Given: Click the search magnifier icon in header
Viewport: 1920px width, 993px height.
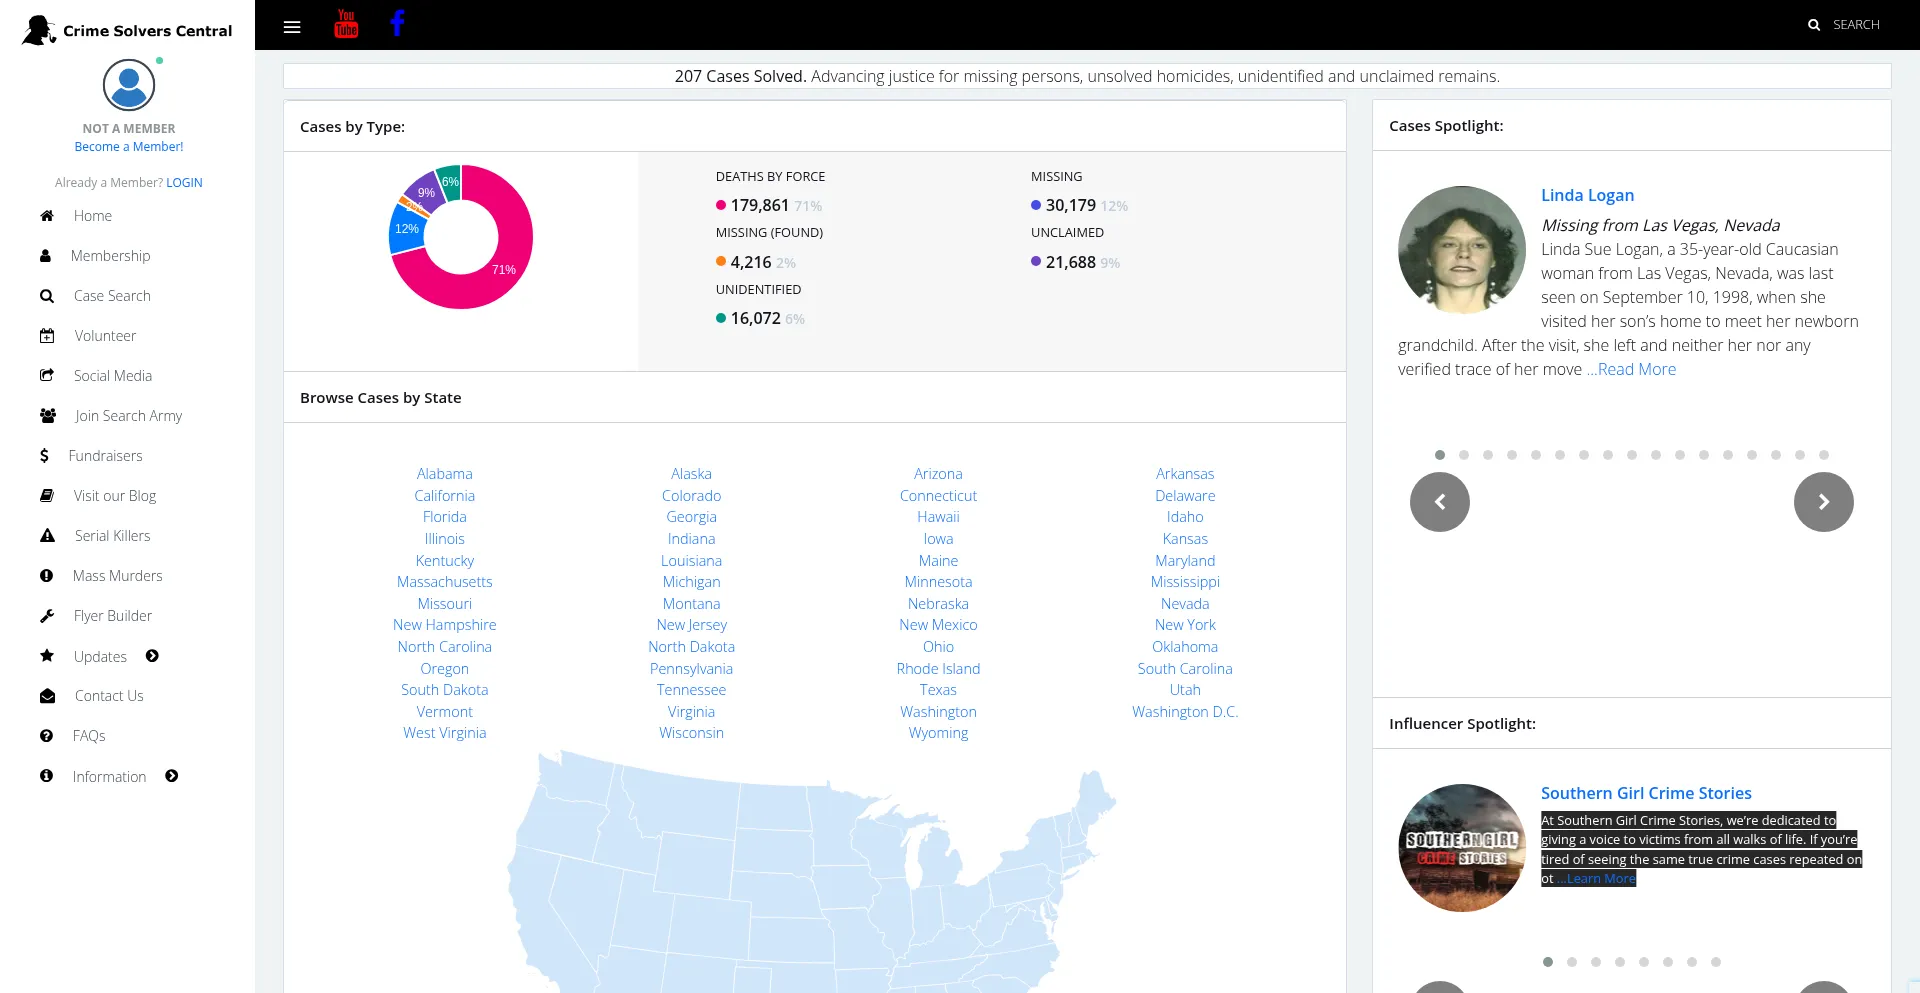Looking at the screenshot, I should coord(1814,25).
